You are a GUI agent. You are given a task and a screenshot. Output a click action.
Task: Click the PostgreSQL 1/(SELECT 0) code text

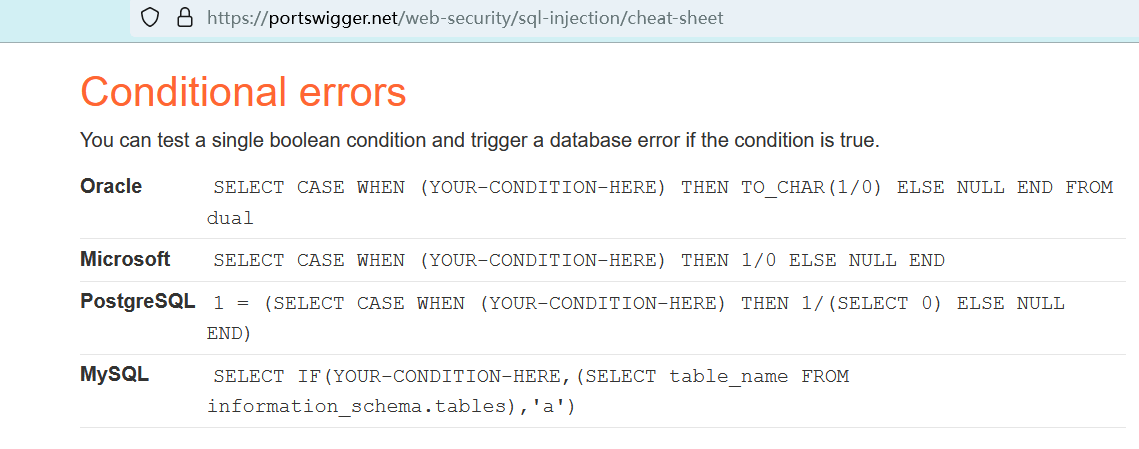[841, 302]
